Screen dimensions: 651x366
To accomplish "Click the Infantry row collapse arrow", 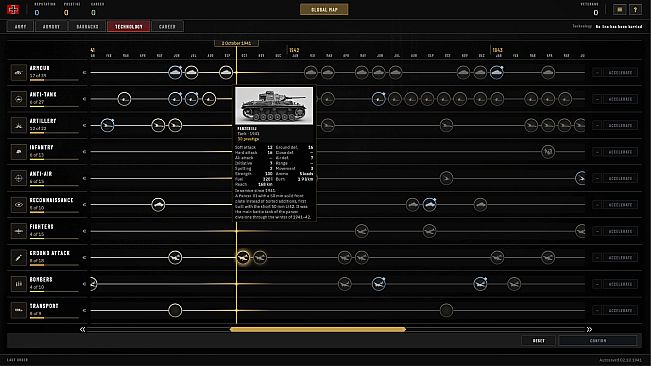I will coord(84,152).
